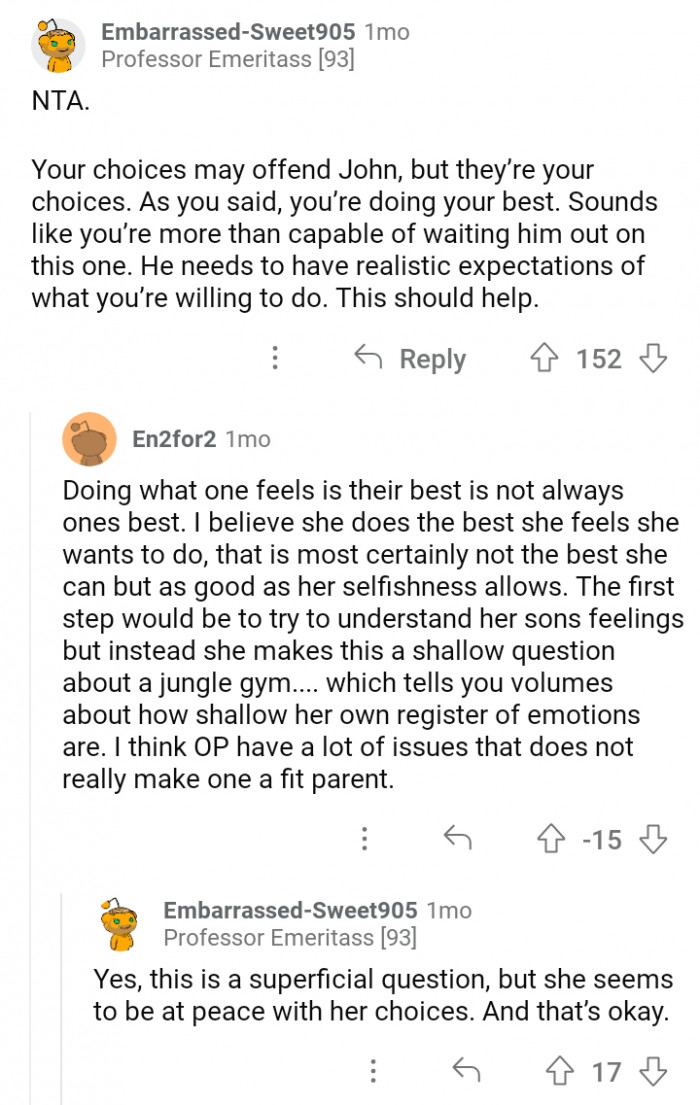This screenshot has height=1105, width=700.
Task: Open more options on En2for2's comment
Action: pos(366,840)
